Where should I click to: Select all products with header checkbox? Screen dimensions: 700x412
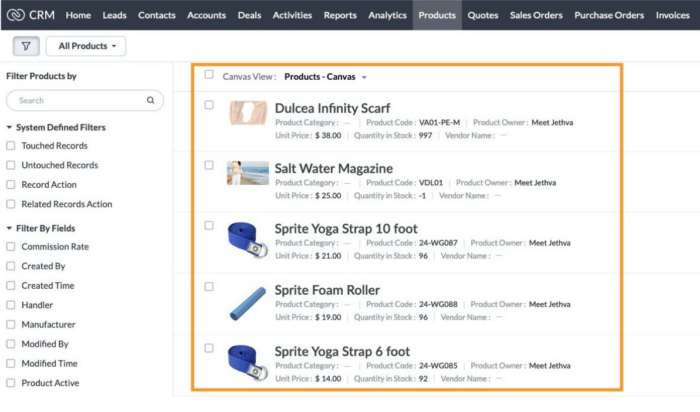pyautogui.click(x=209, y=75)
